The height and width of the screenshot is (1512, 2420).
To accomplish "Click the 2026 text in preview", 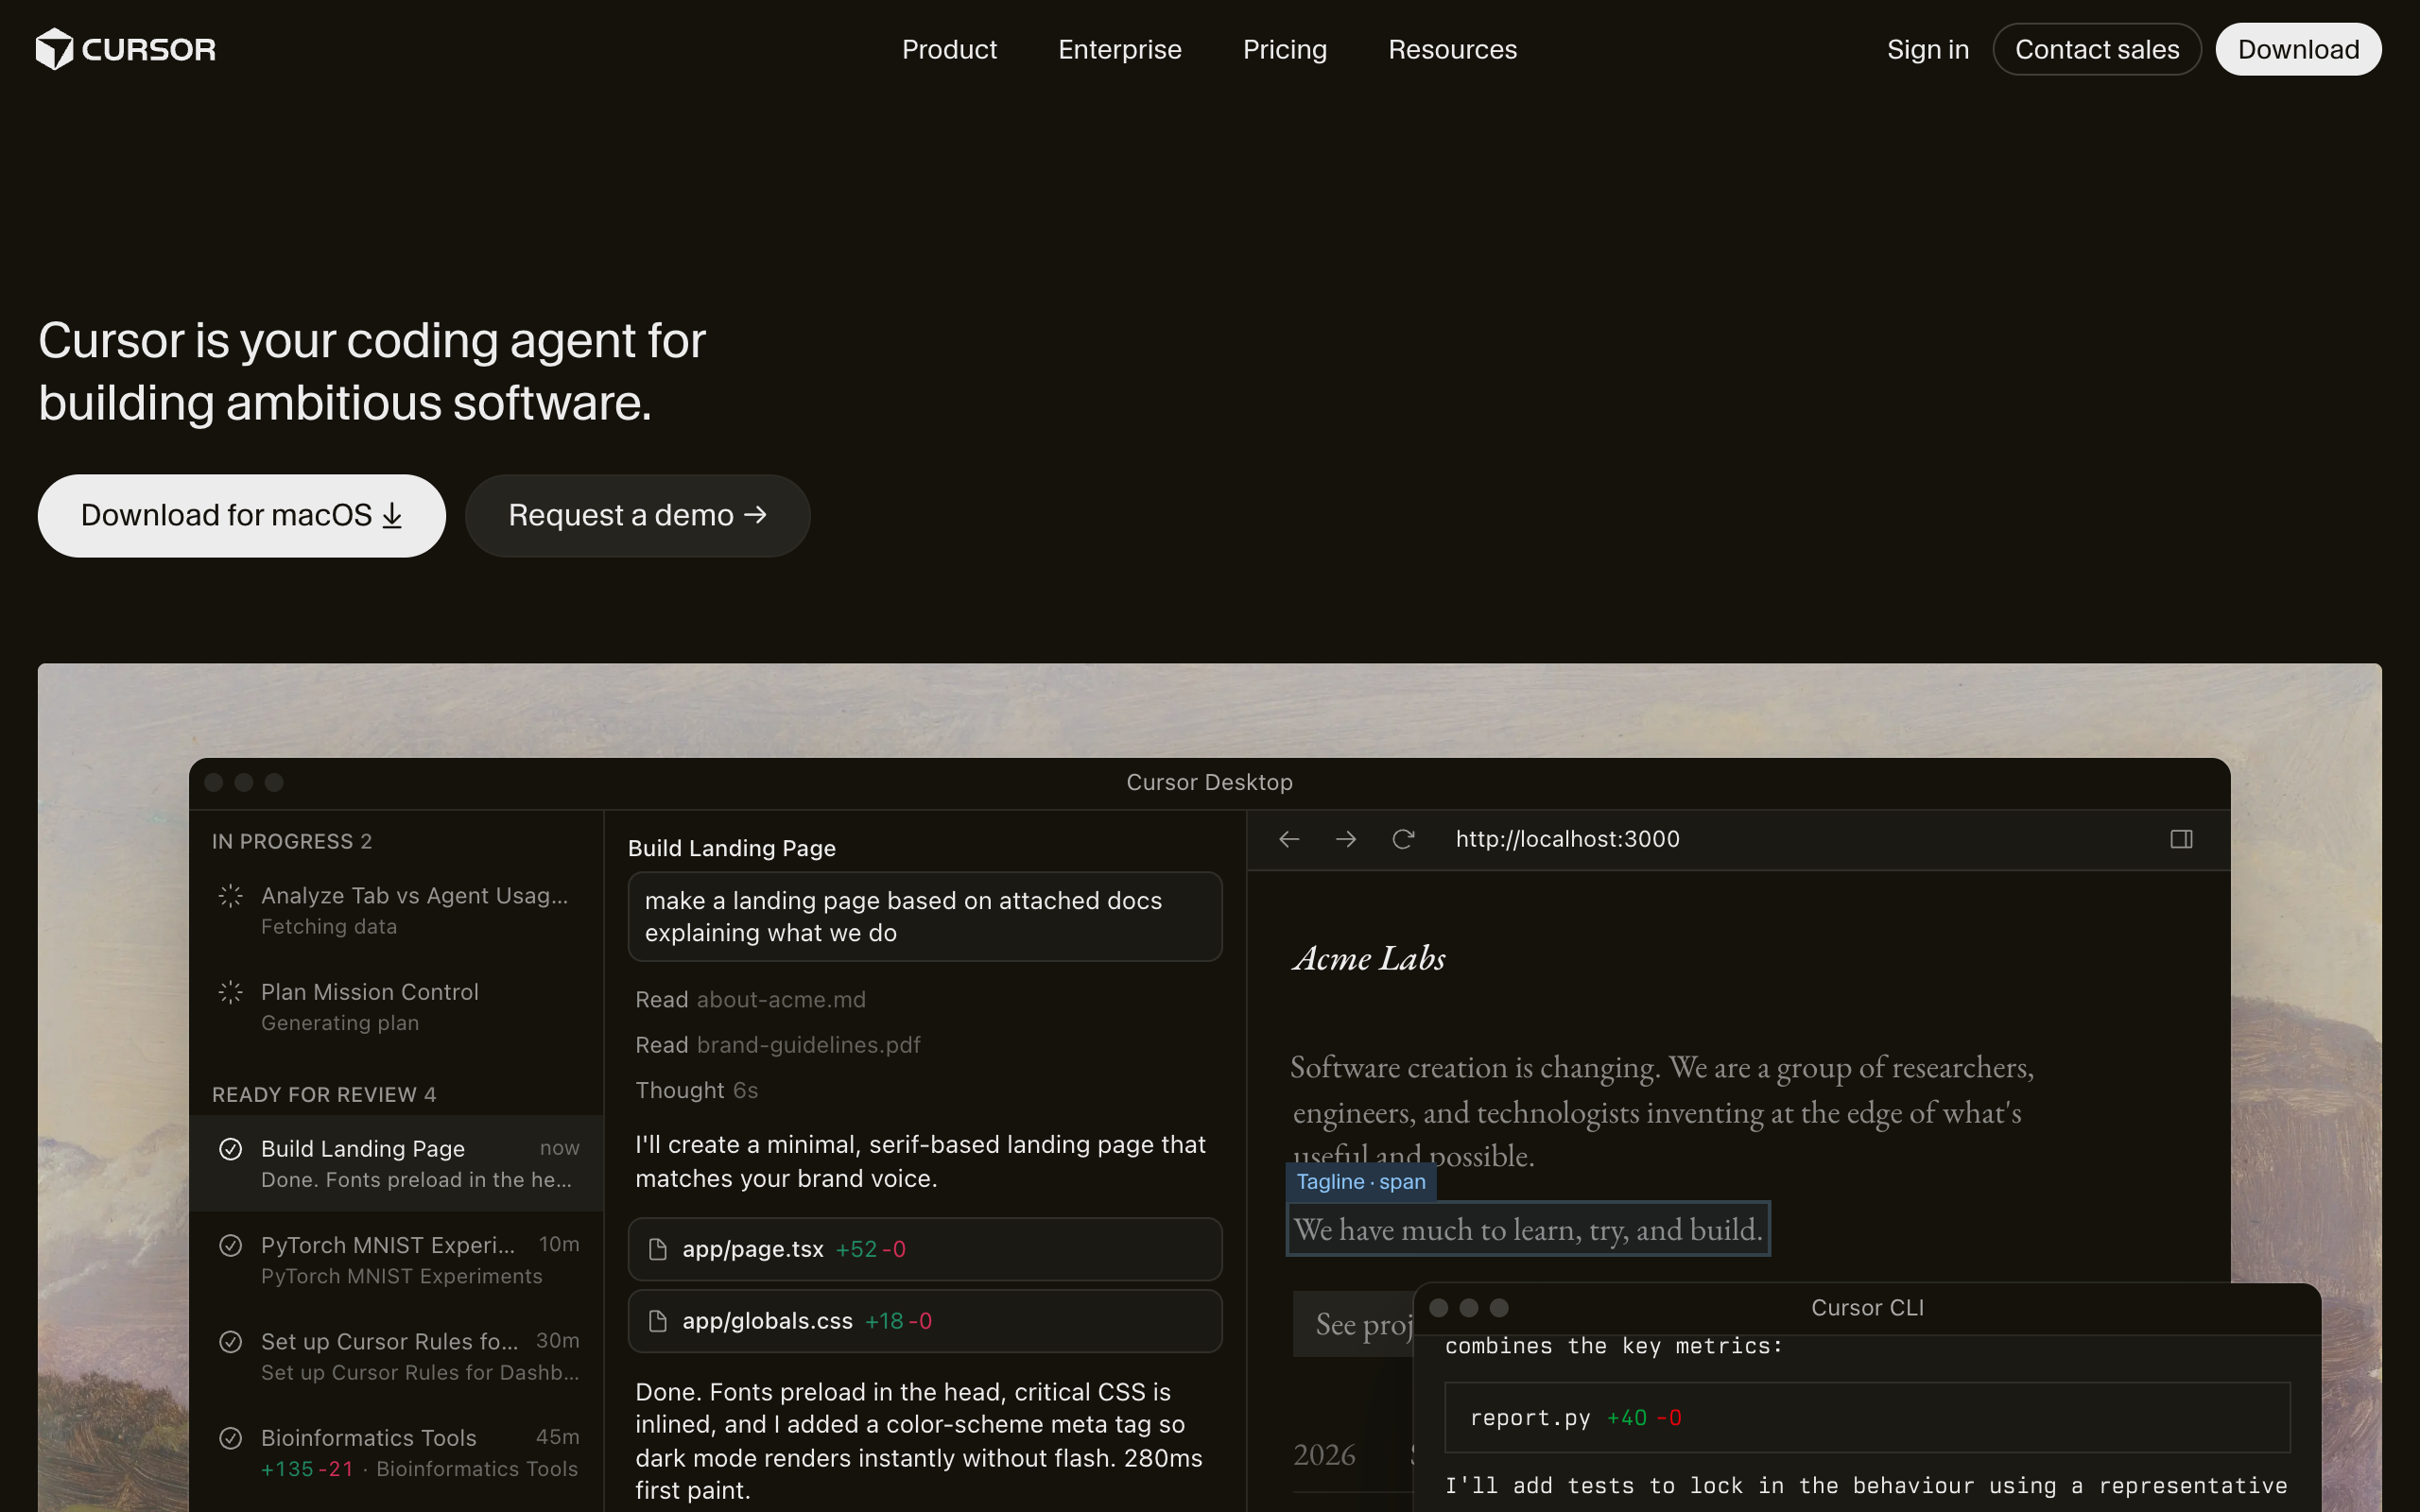I will pyautogui.click(x=1324, y=1454).
